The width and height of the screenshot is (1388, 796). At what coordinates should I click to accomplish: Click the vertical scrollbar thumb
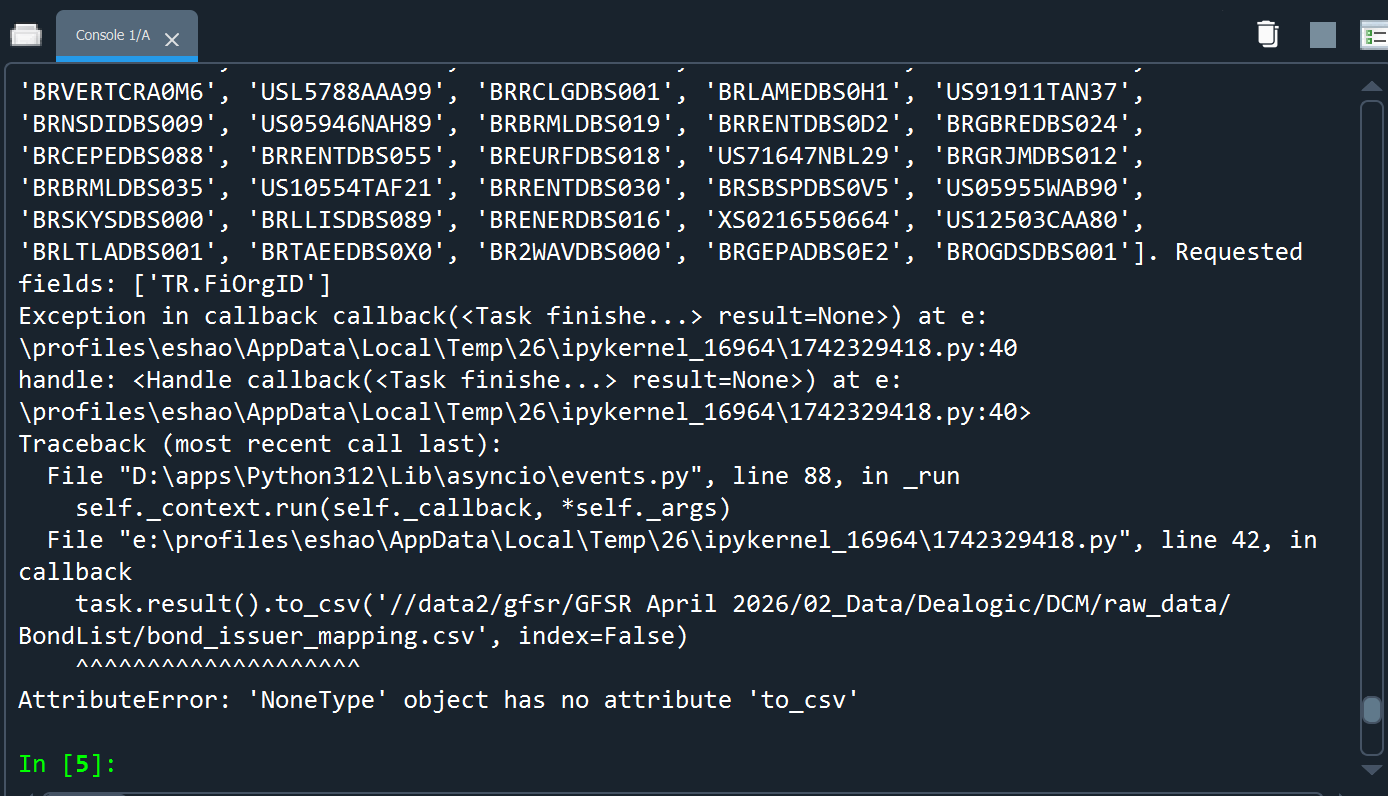pos(1372,709)
